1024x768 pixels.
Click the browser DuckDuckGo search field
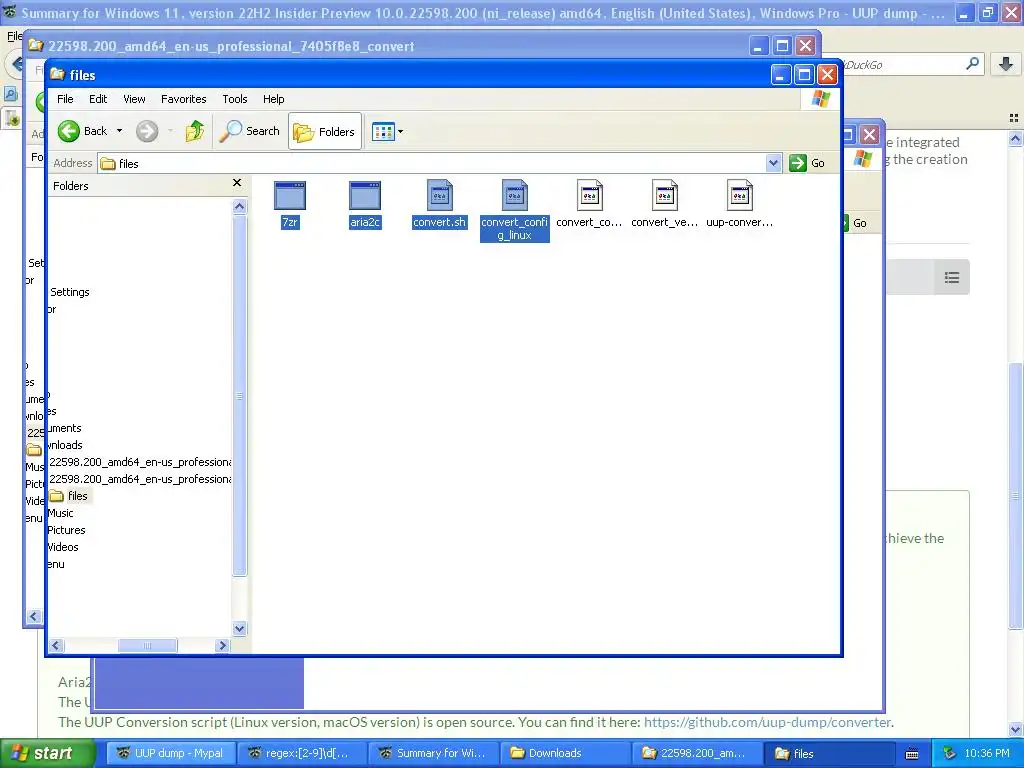pyautogui.click(x=904, y=65)
